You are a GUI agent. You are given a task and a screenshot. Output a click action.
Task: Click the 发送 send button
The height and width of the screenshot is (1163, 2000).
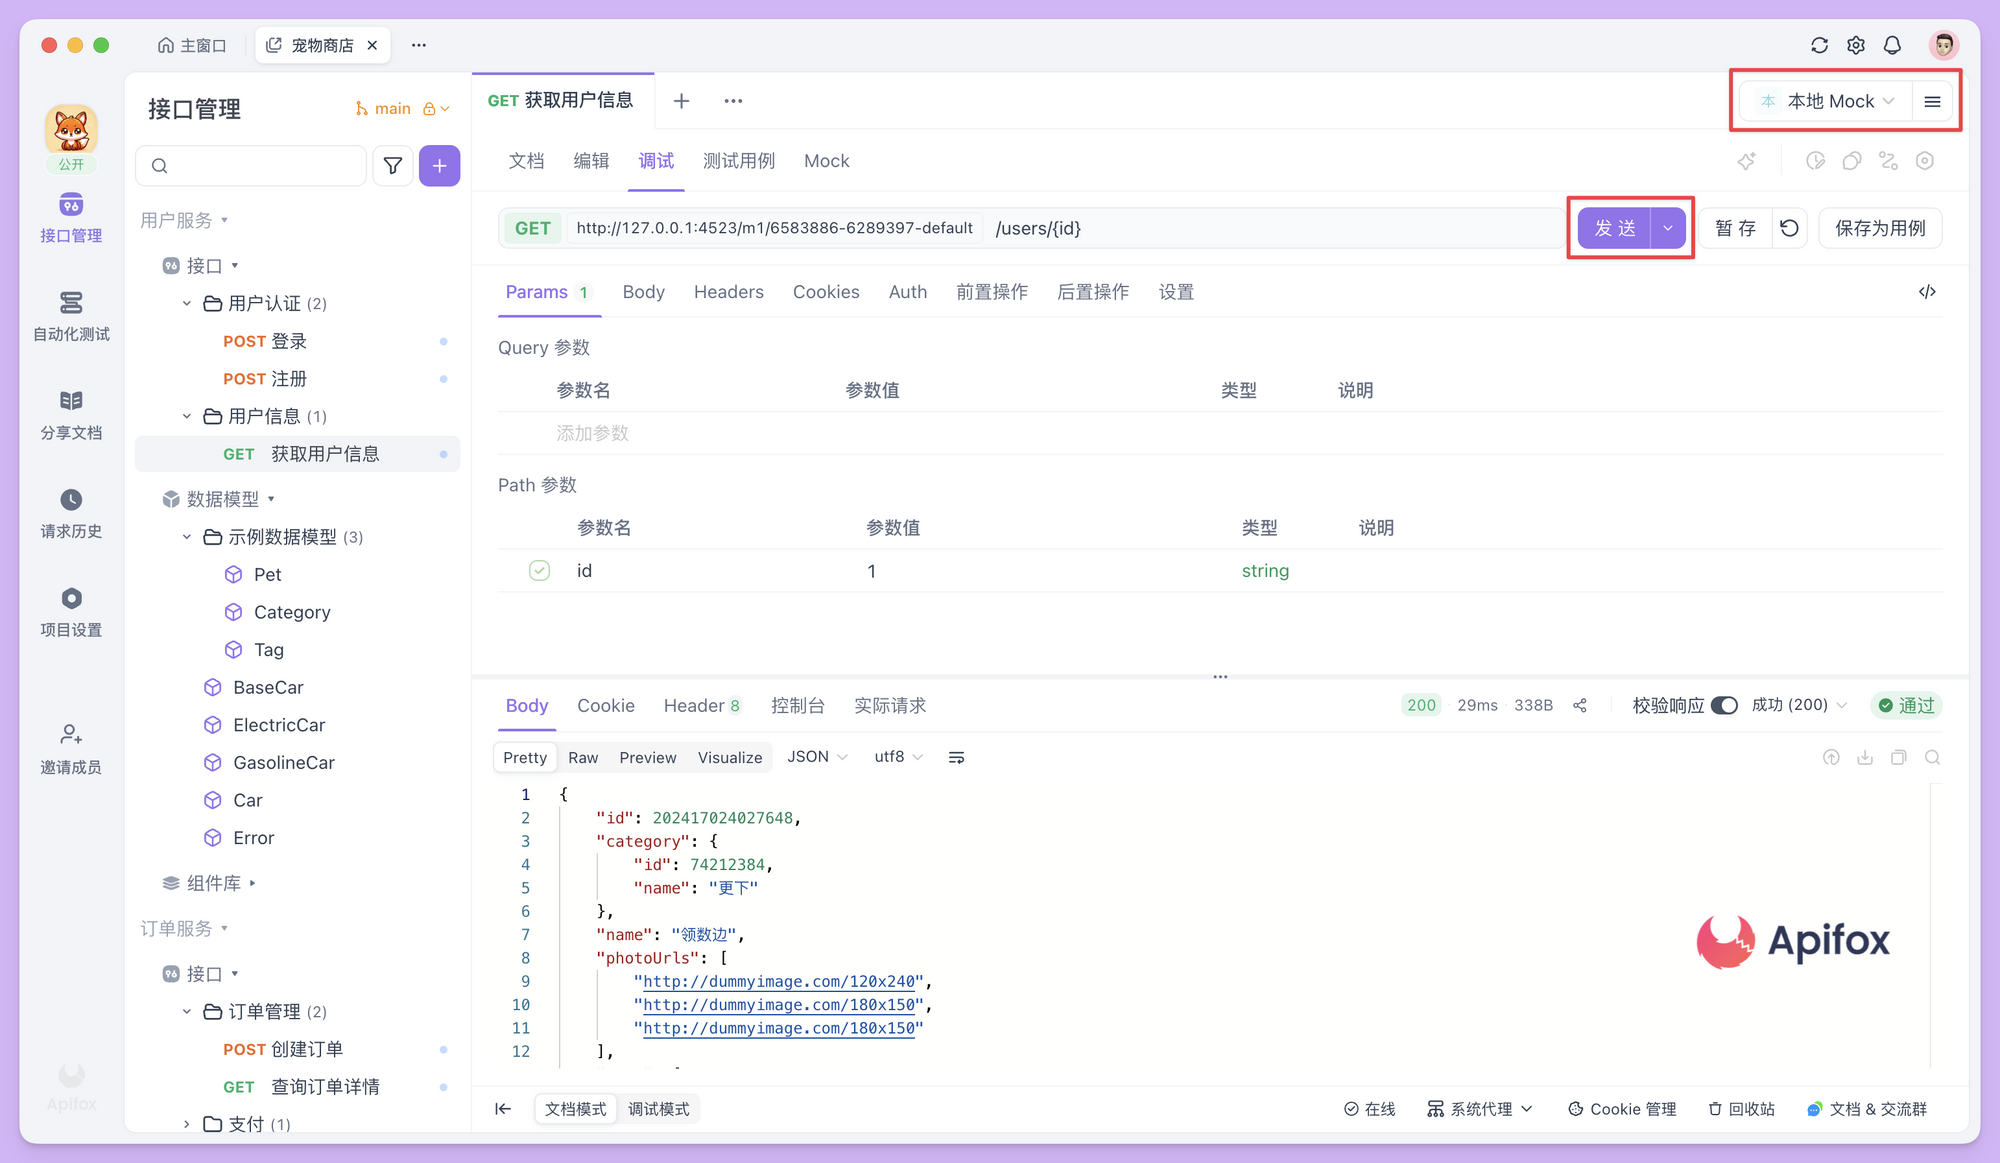pyautogui.click(x=1614, y=228)
